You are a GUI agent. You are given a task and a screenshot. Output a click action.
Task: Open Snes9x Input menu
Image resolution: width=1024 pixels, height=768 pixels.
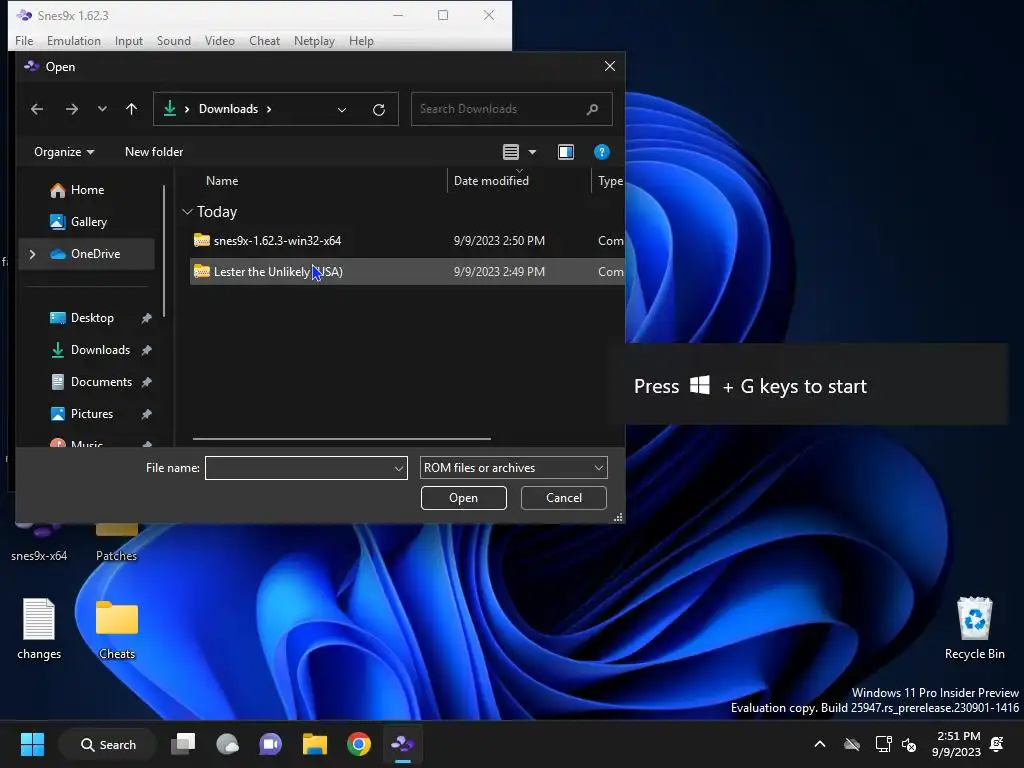129,40
